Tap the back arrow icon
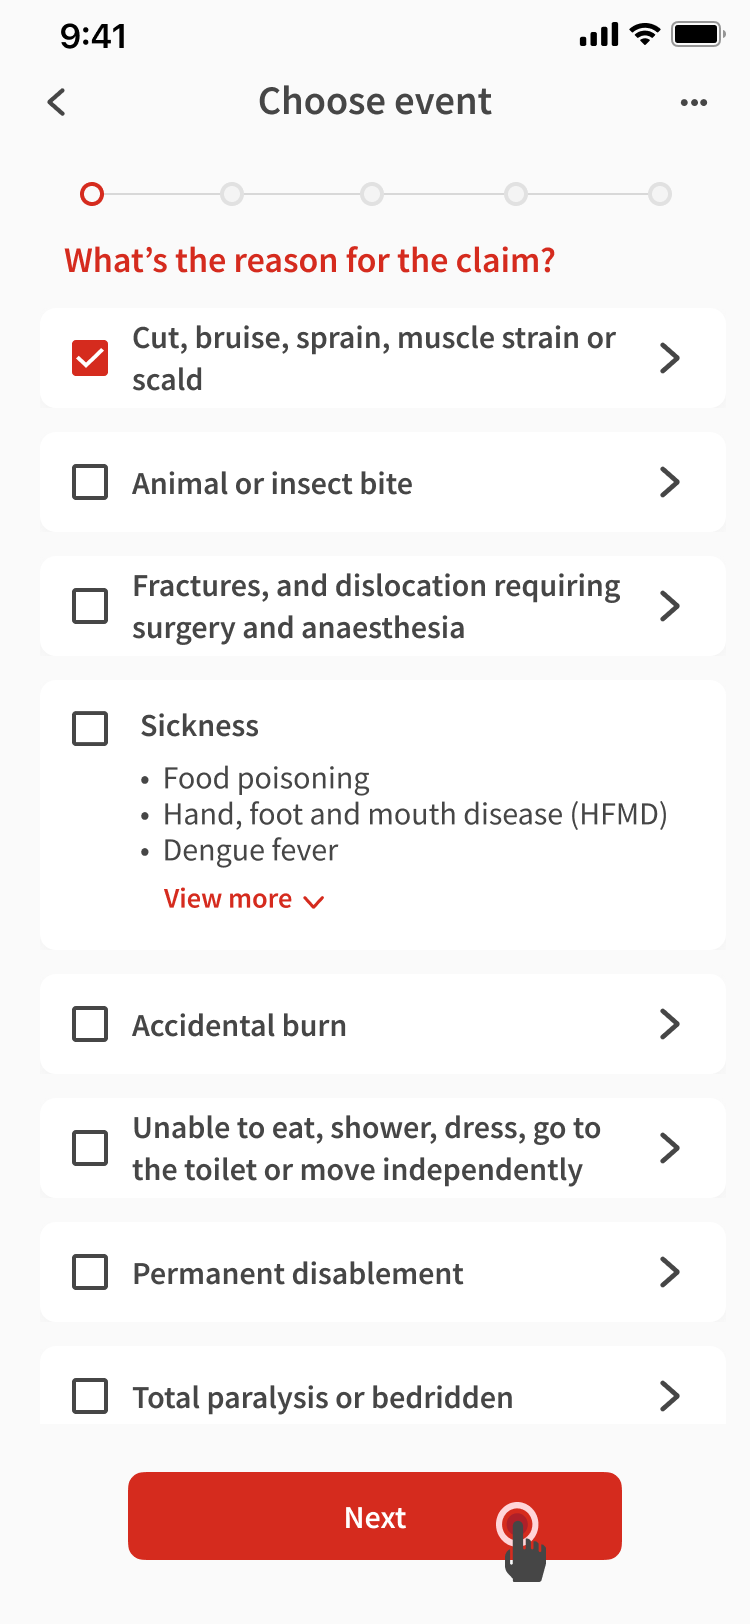This screenshot has height=1624, width=750. [x=57, y=102]
